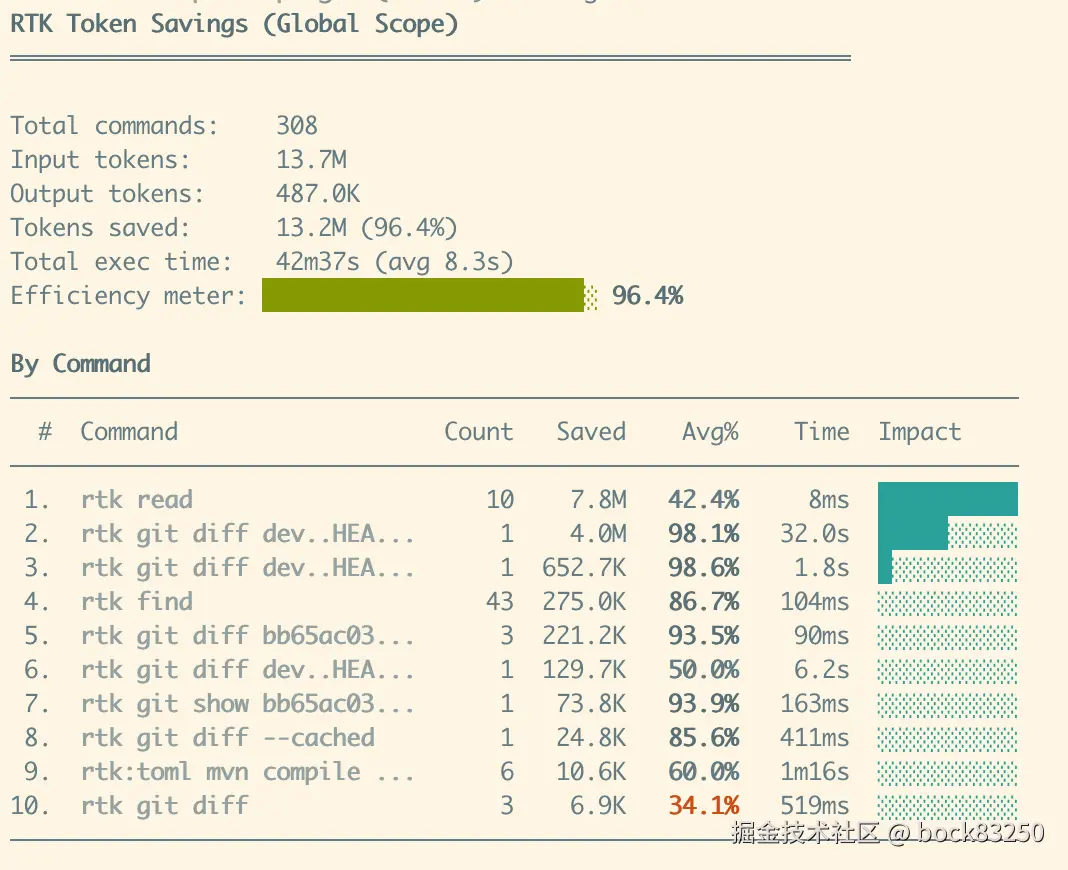This screenshot has height=870, width=1068.
Task: Click the Count column header
Action: [x=479, y=431]
